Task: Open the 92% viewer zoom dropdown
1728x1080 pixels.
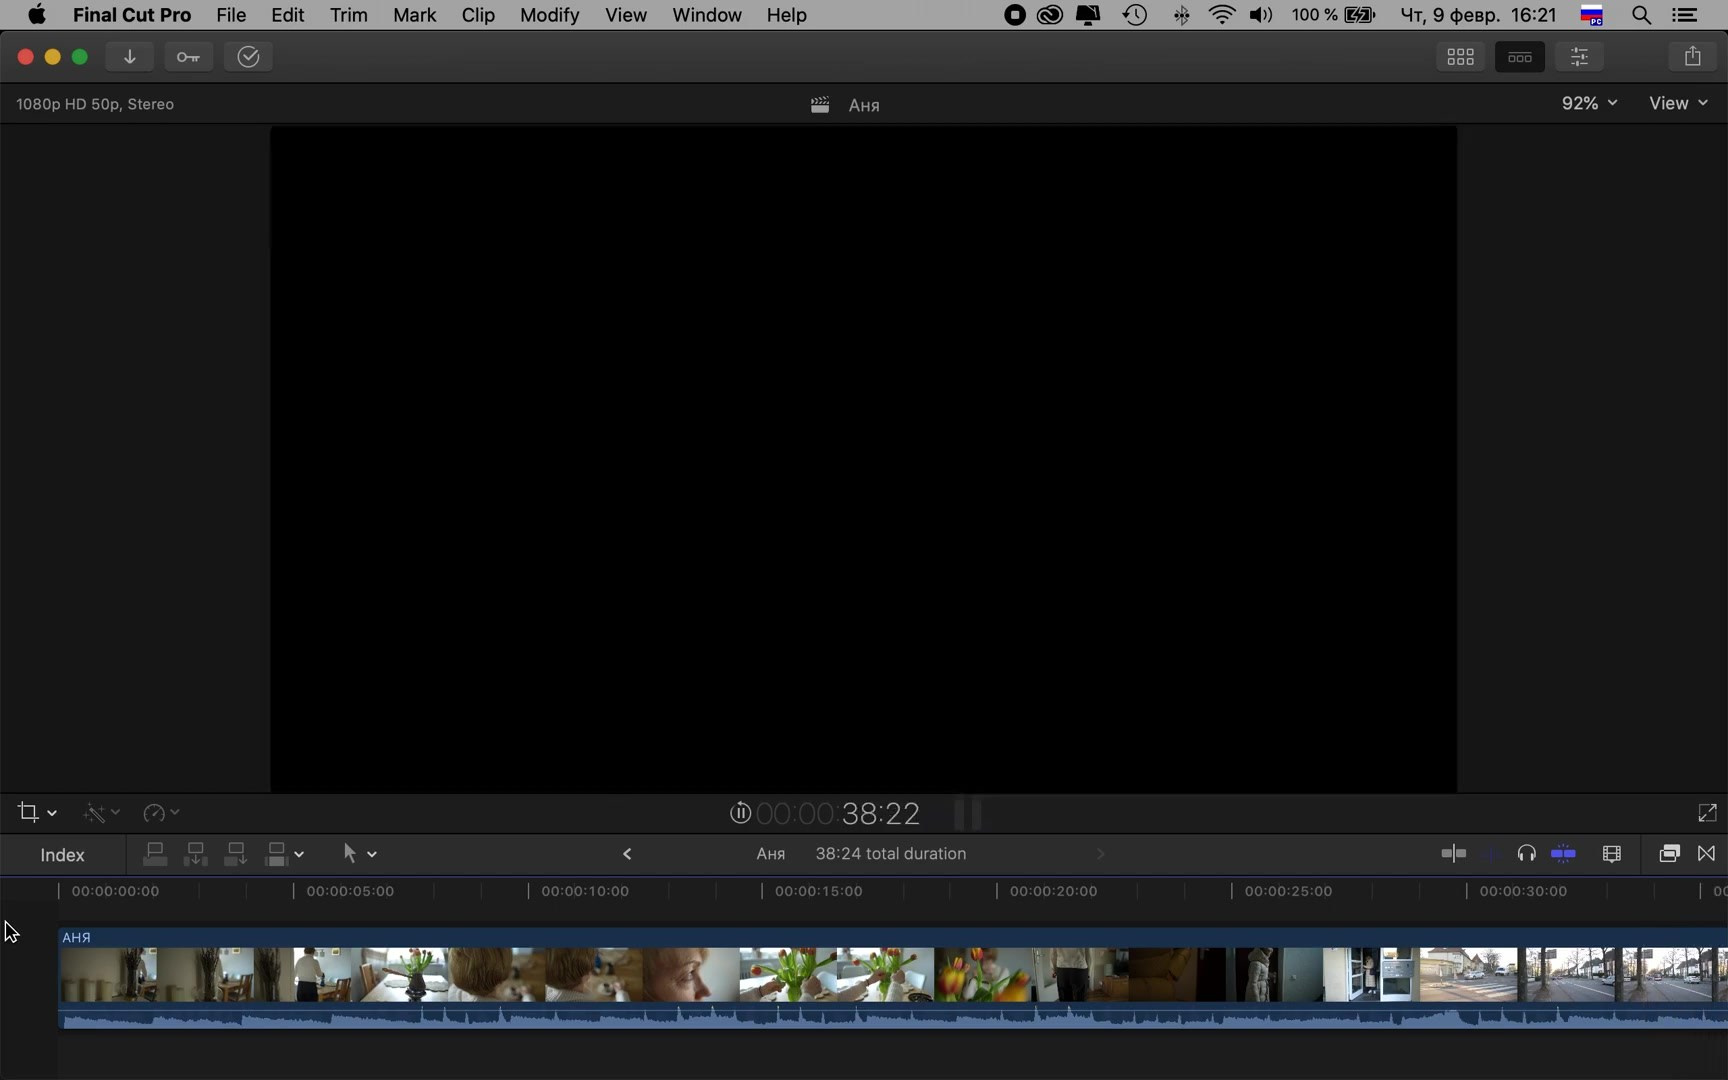Action: [x=1589, y=103]
